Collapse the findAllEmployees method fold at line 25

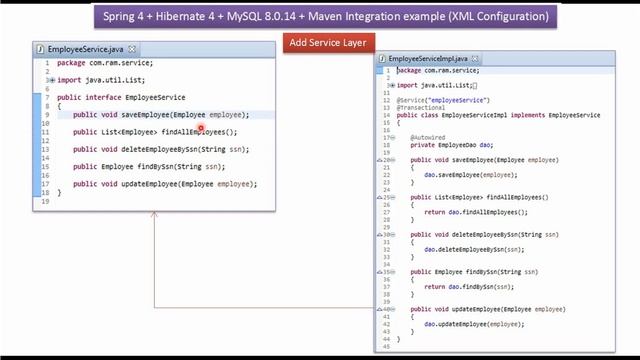393,198
